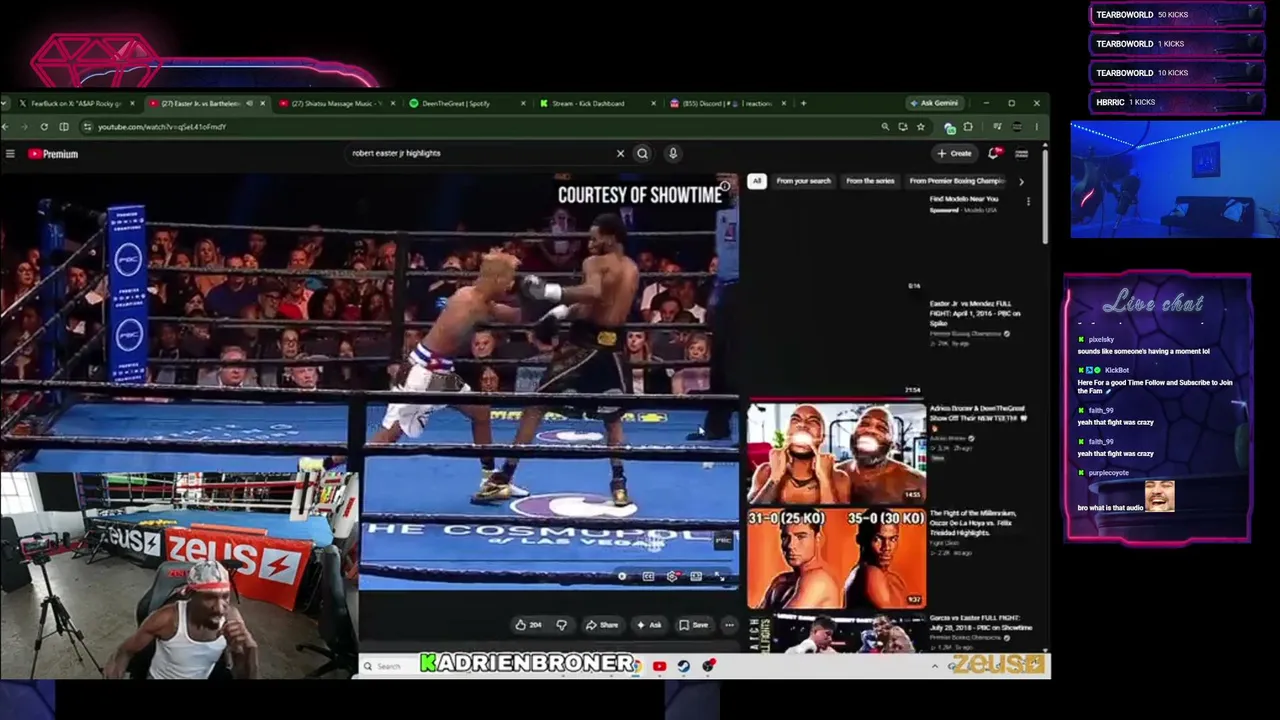Open The Fight of the Millennium video title
This screenshot has width=1280, height=720.
tap(974, 523)
